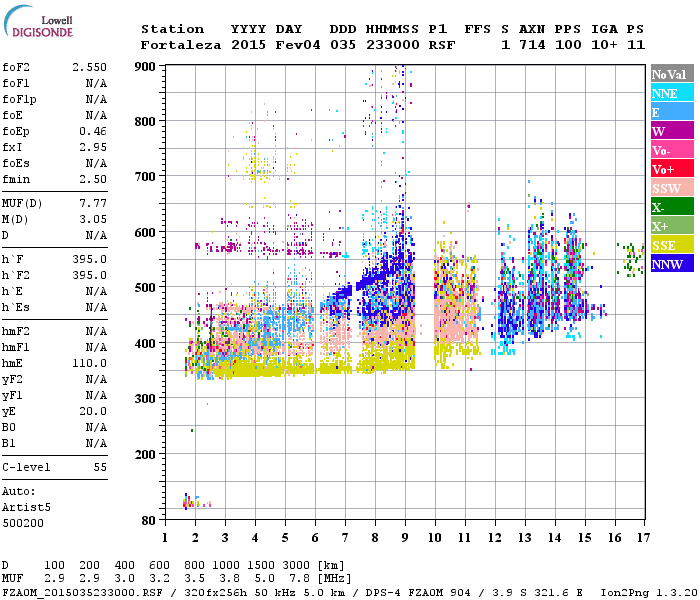Screen dimensions: 700x600
Task: Click the 500200 version text
Action: (23, 523)
